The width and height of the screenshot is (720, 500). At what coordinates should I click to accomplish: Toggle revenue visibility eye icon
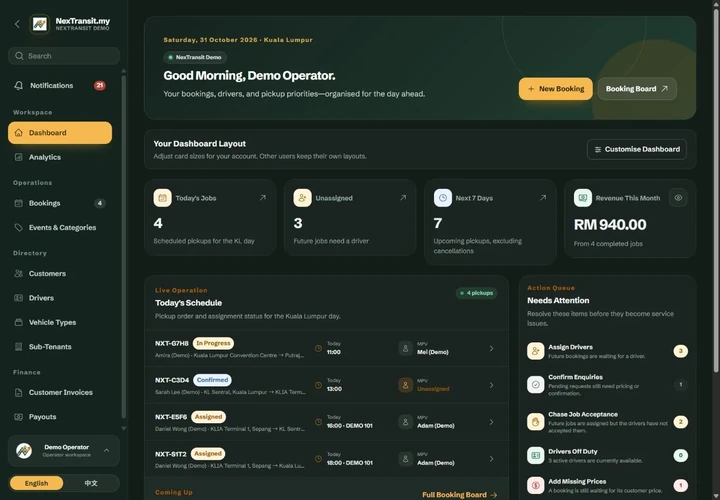[678, 198]
